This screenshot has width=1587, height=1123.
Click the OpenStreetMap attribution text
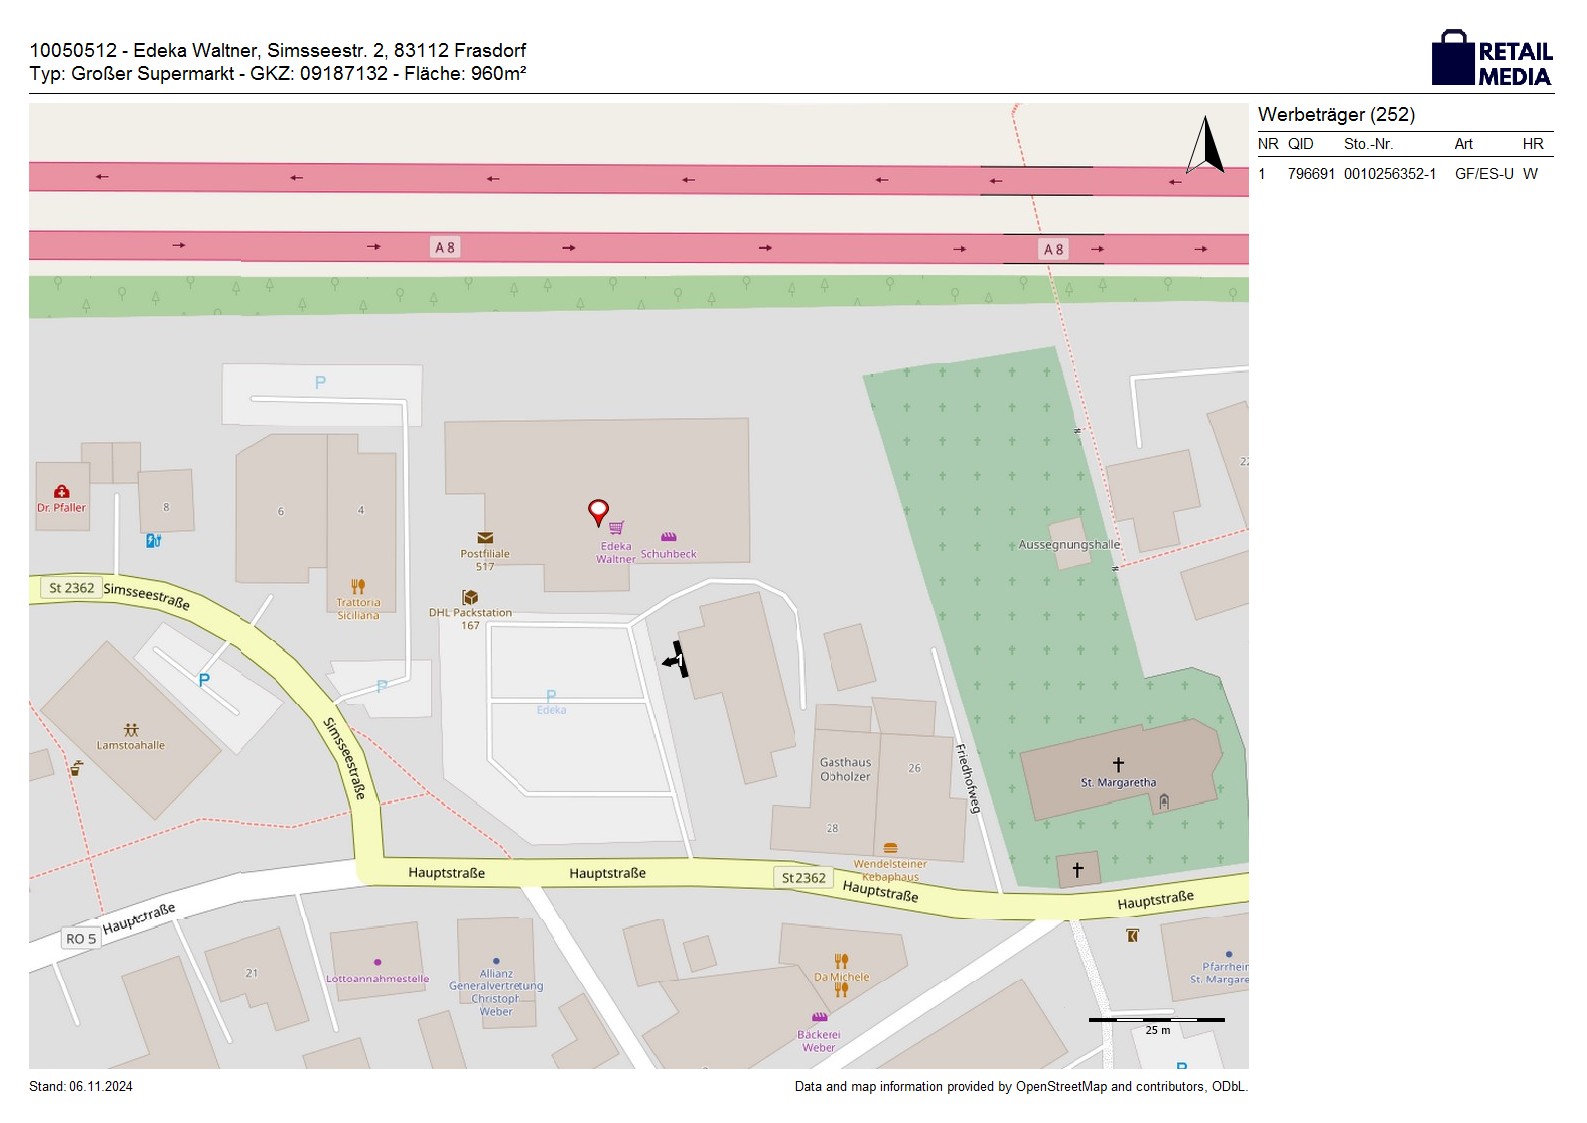[1020, 1087]
